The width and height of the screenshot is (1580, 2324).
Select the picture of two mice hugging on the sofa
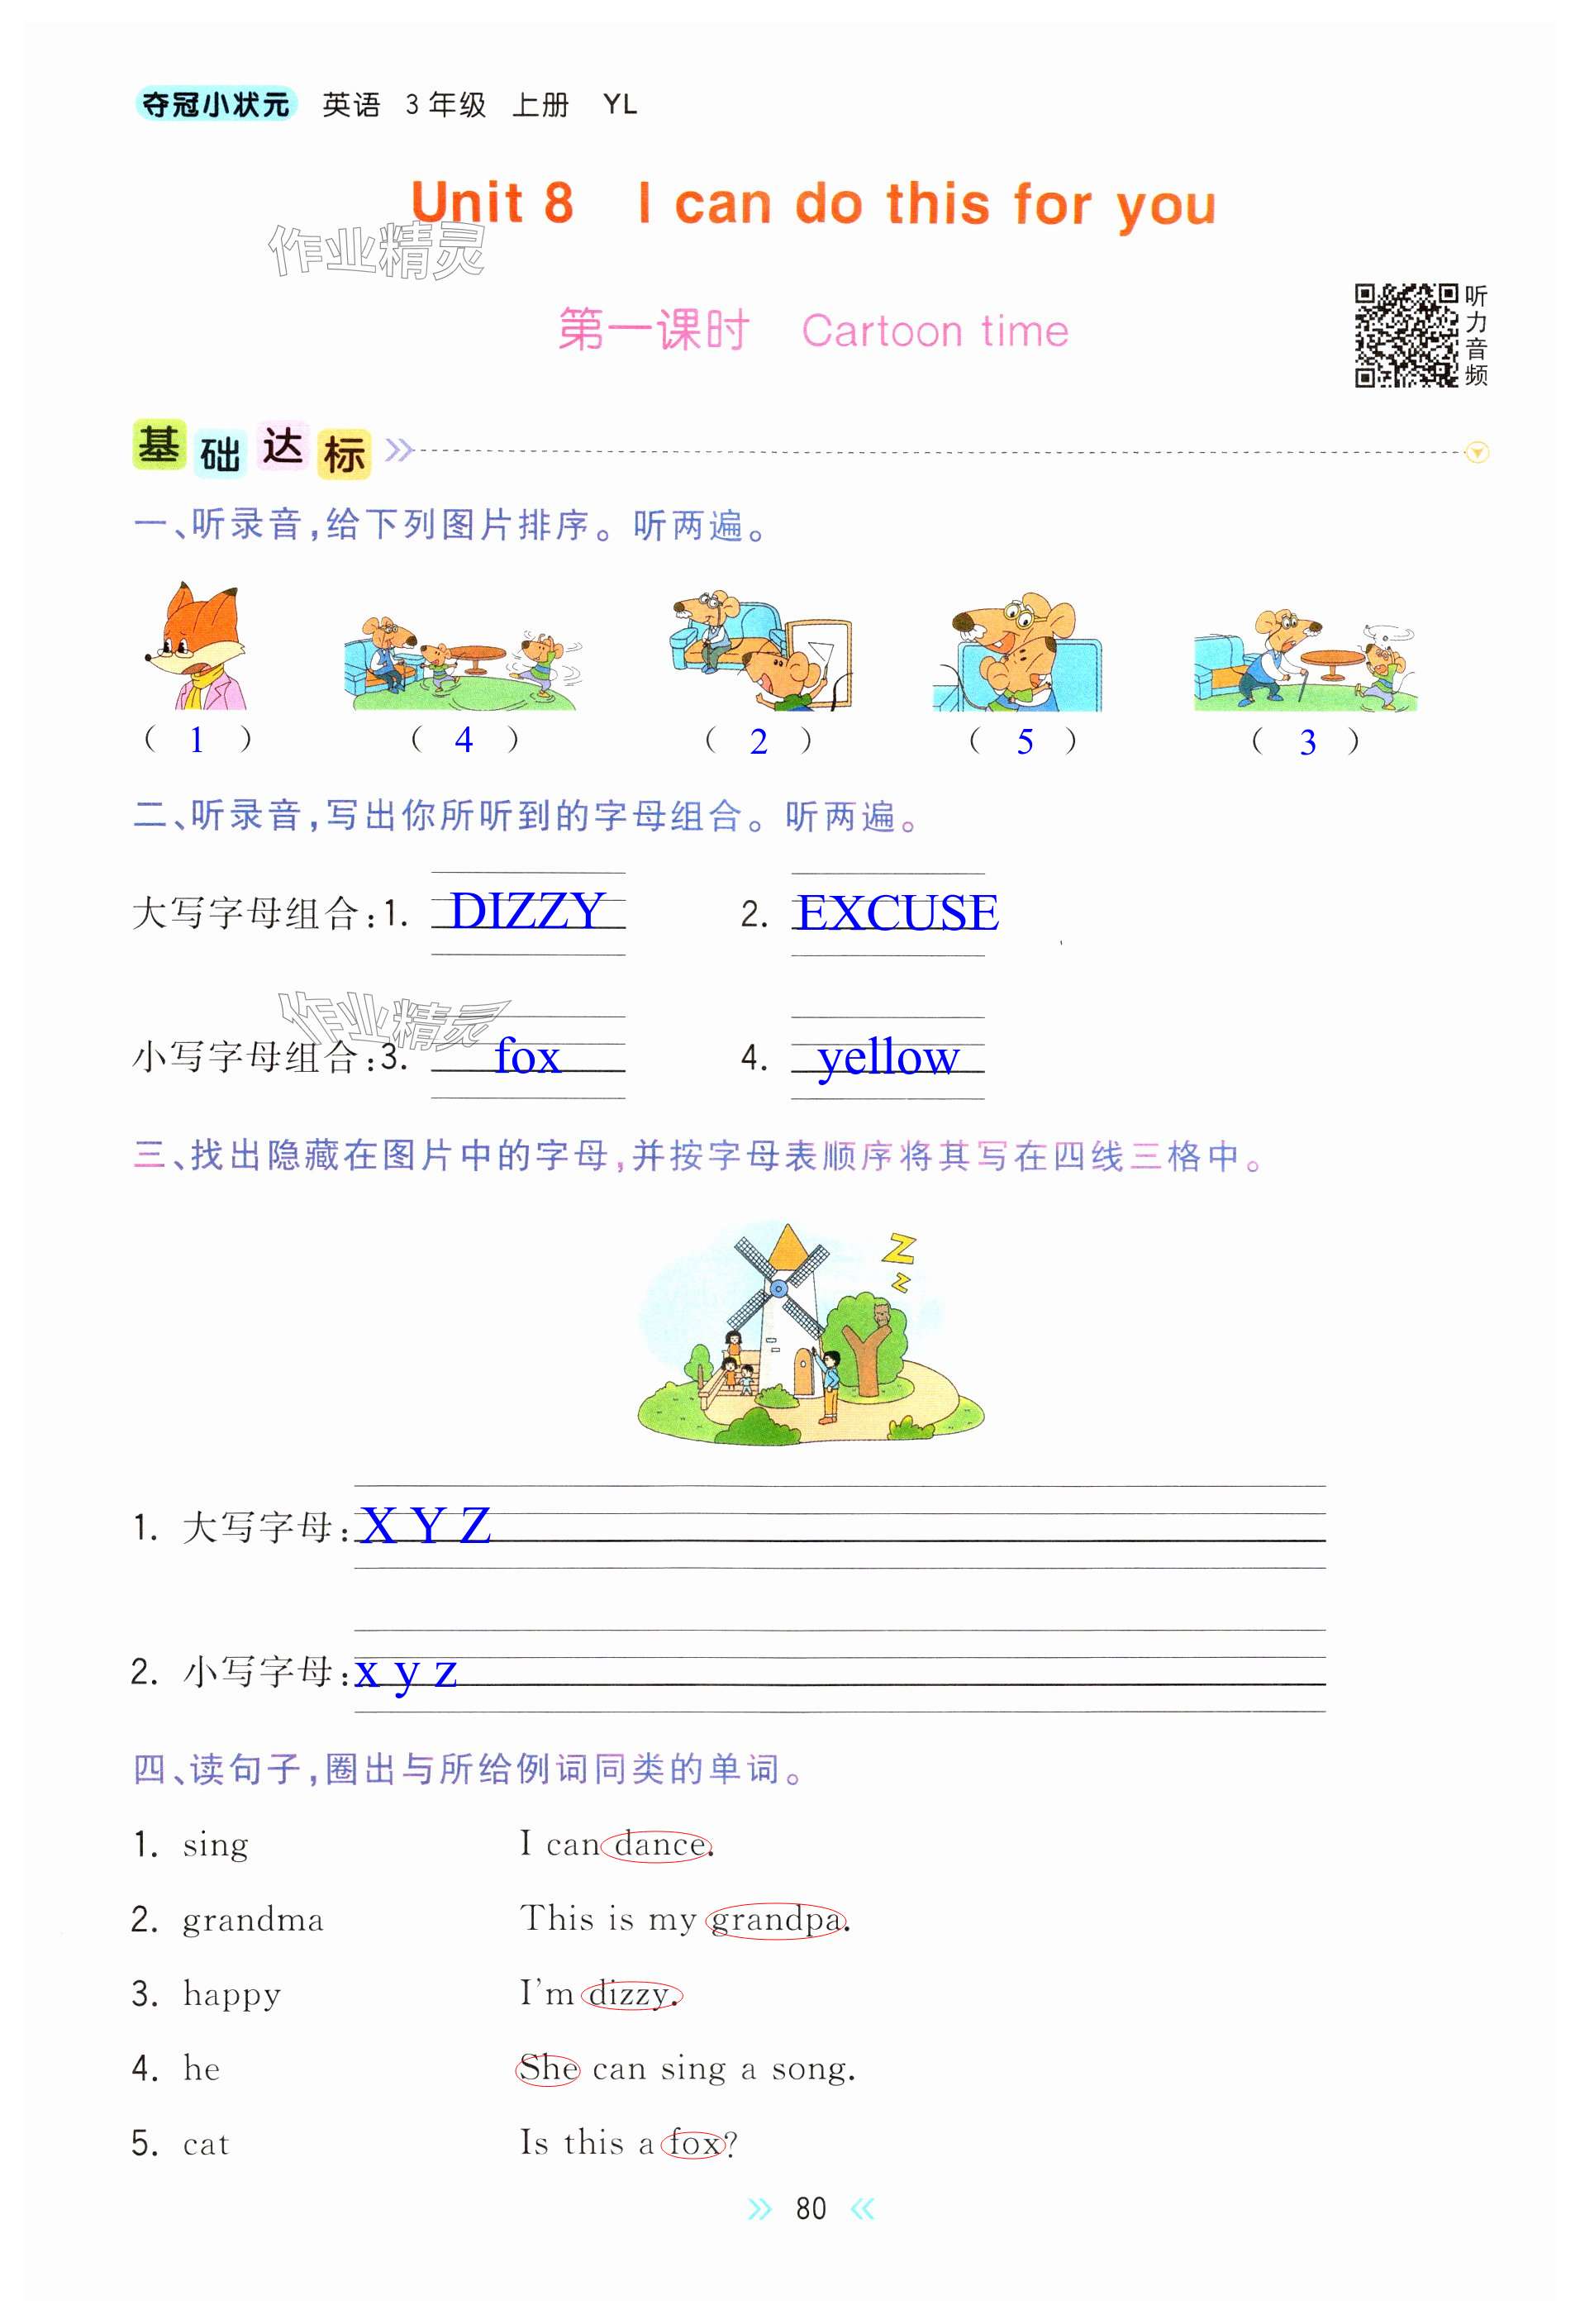click(1017, 653)
